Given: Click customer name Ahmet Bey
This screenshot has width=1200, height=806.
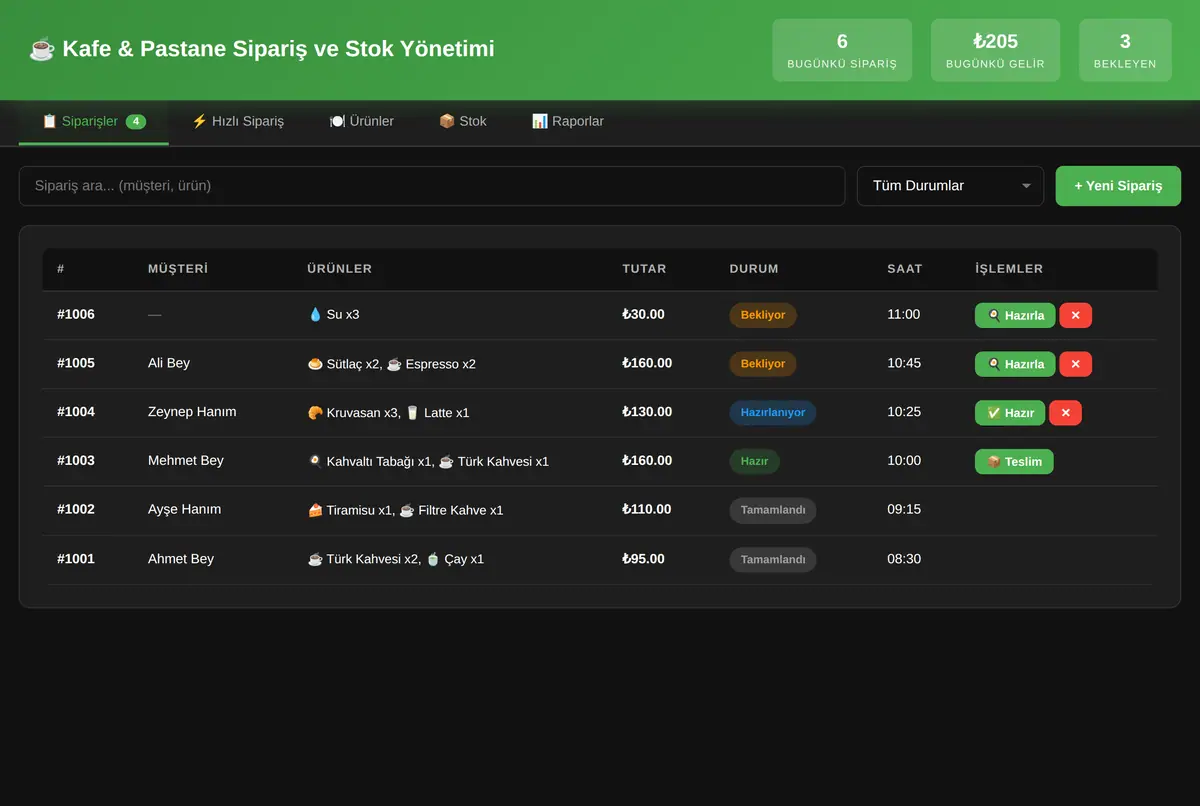Looking at the screenshot, I should tap(181, 559).
